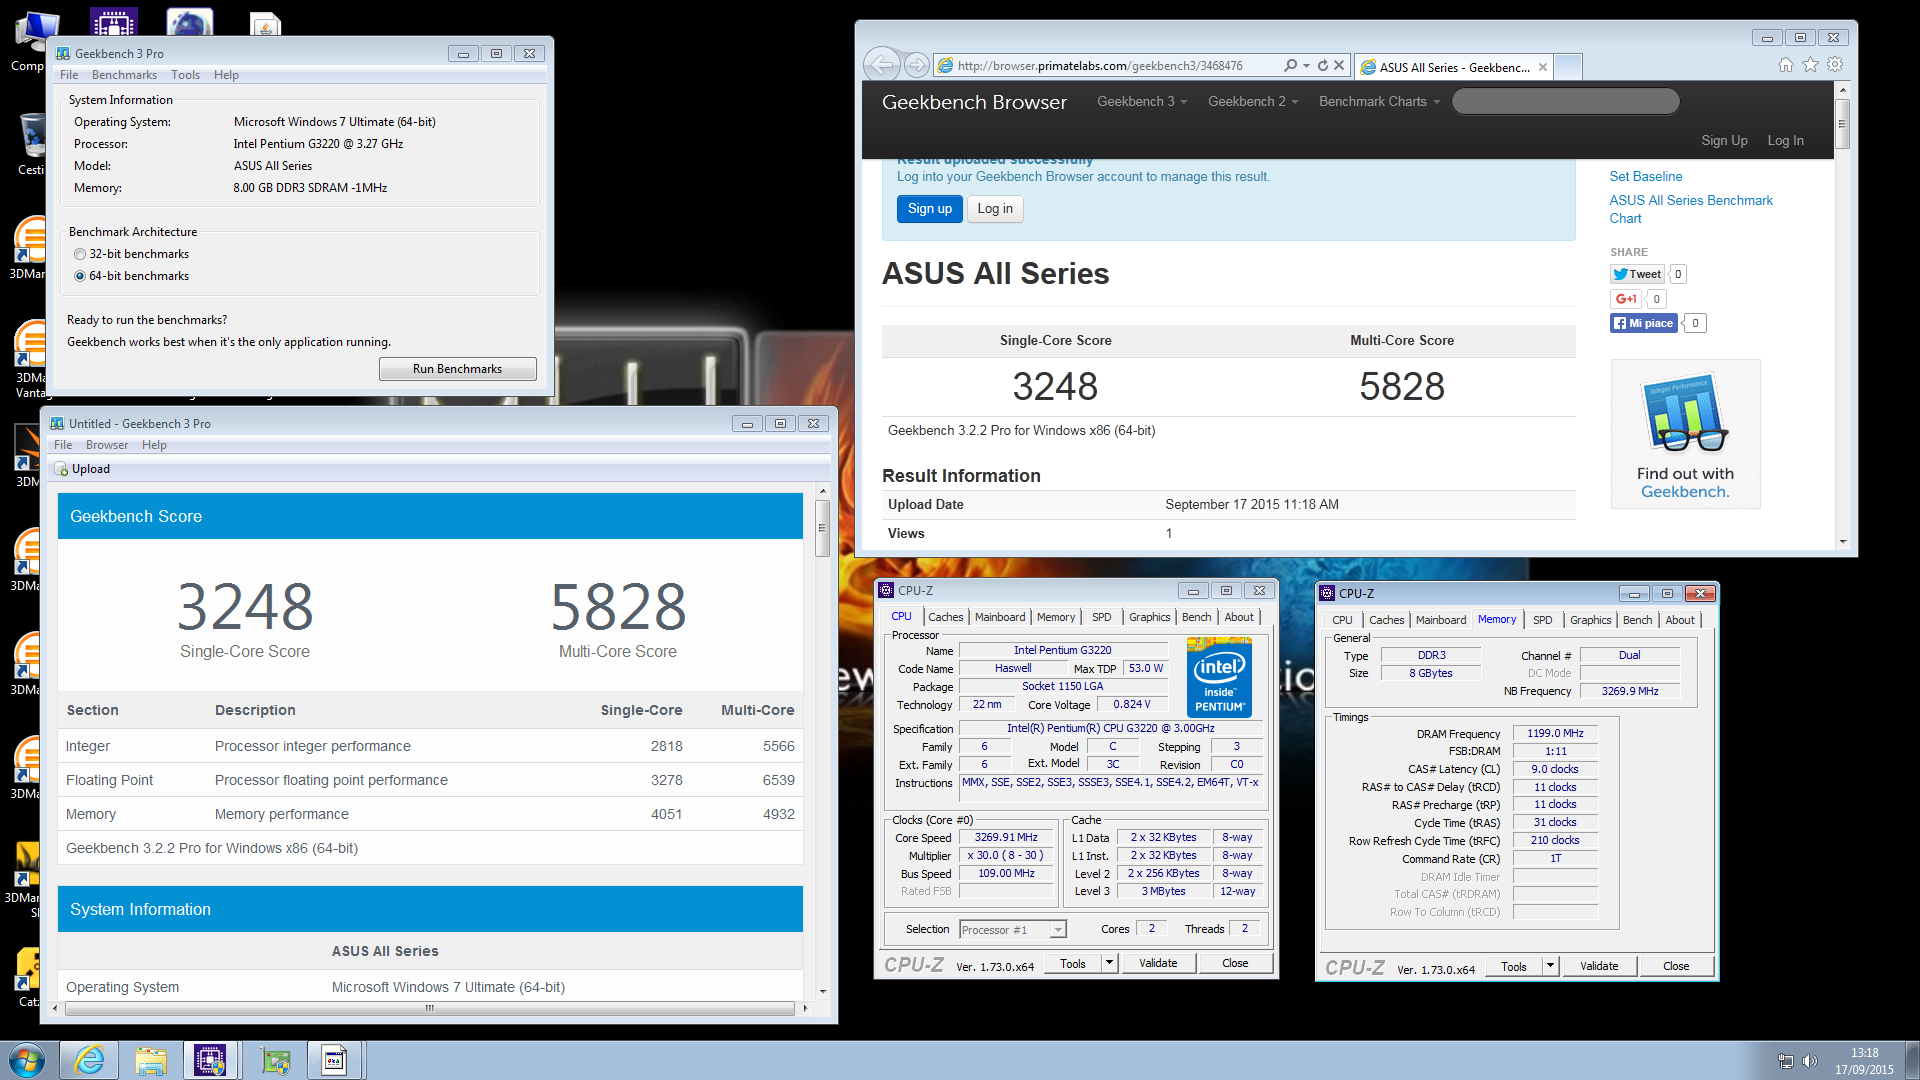This screenshot has height=1080, width=1920.
Task: Open Help menu in Untitled Geekbench window
Action: point(154,445)
